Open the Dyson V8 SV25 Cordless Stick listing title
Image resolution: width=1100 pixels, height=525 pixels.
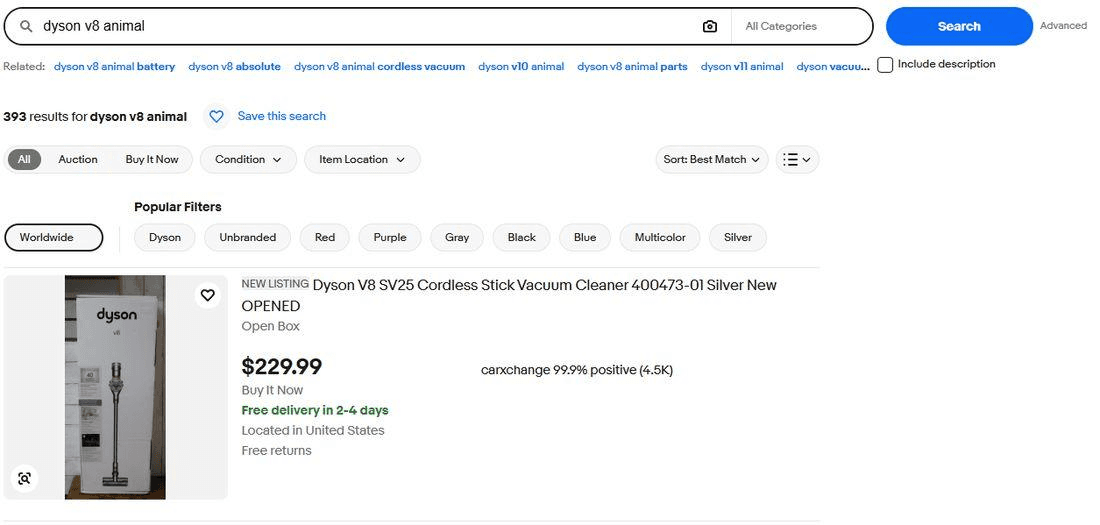509,295
